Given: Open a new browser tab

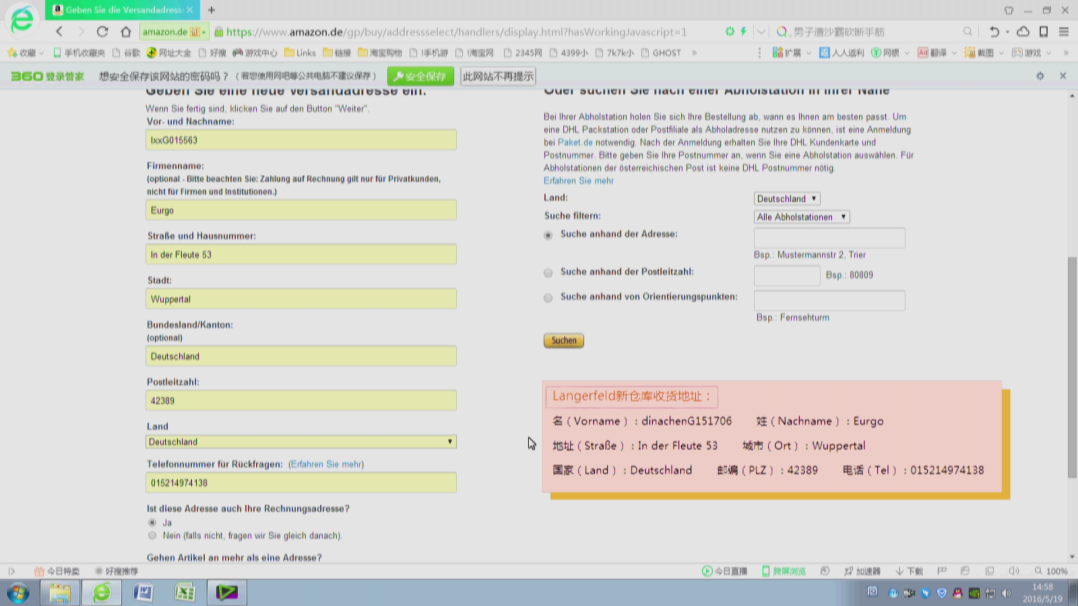Looking at the screenshot, I should pyautogui.click(x=211, y=10).
